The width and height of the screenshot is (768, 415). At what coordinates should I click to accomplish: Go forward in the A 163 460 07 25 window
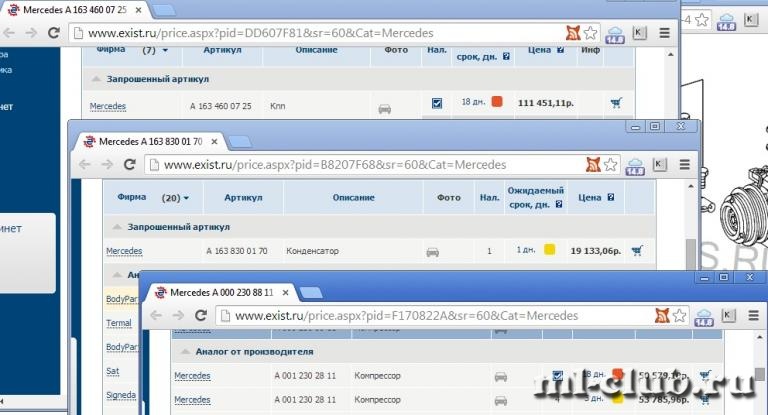click(31, 33)
